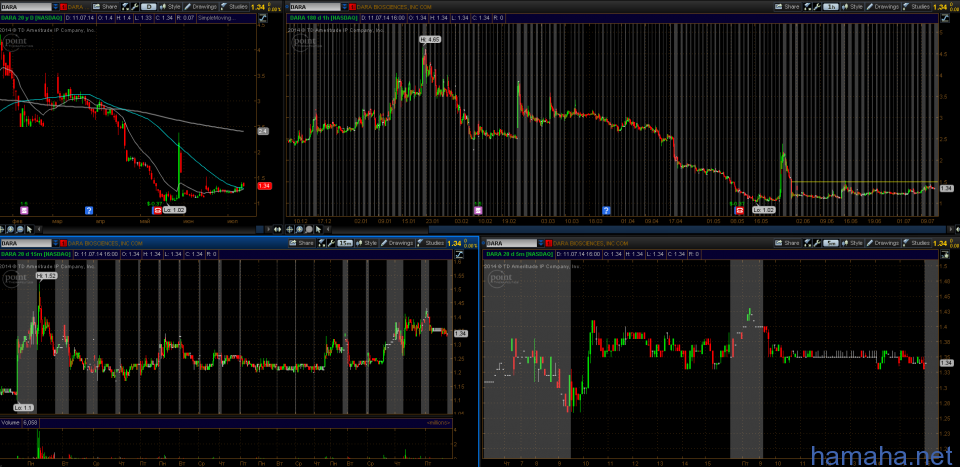Click wrench settings icon in top-left chart
Screen dimensions: 960x467
tap(135, 7)
